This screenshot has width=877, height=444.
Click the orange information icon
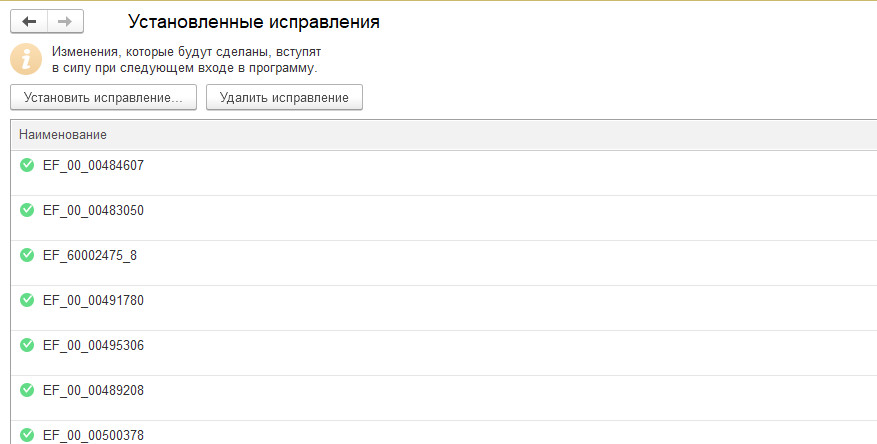click(26, 58)
